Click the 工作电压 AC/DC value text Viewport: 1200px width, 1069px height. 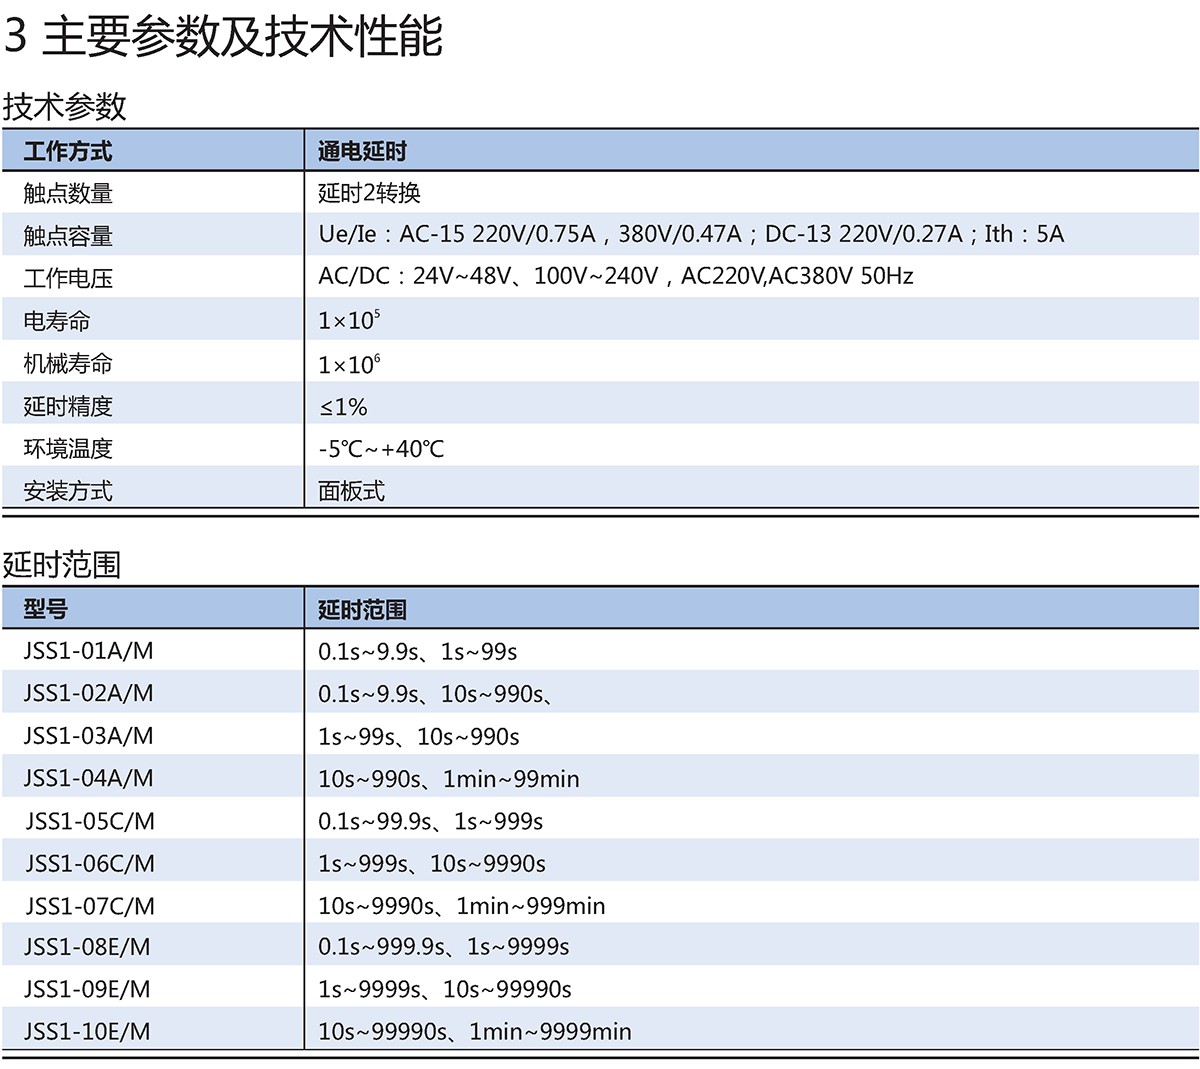(615, 277)
